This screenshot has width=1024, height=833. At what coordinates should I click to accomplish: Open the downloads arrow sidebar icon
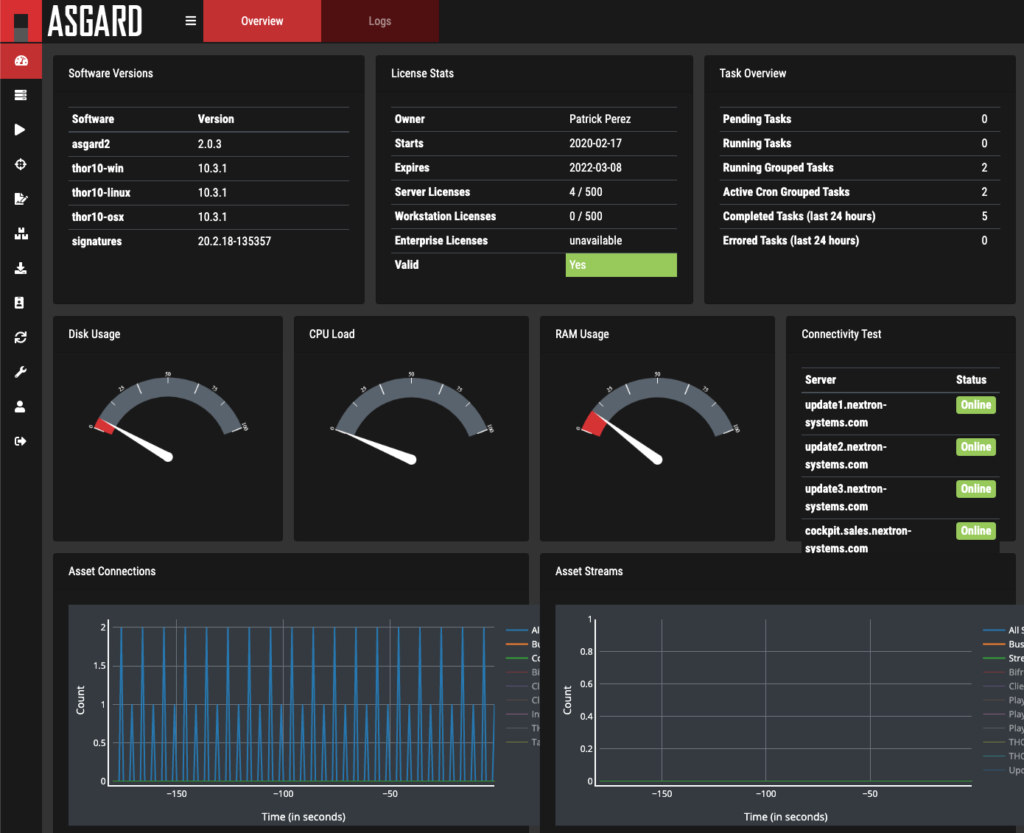pyautogui.click(x=21, y=268)
